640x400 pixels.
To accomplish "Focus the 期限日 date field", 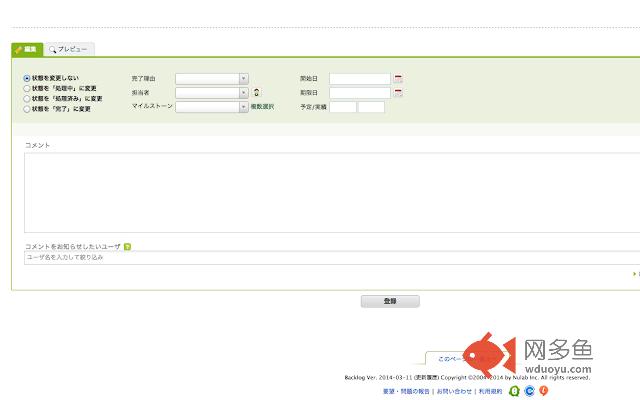I will pos(360,93).
